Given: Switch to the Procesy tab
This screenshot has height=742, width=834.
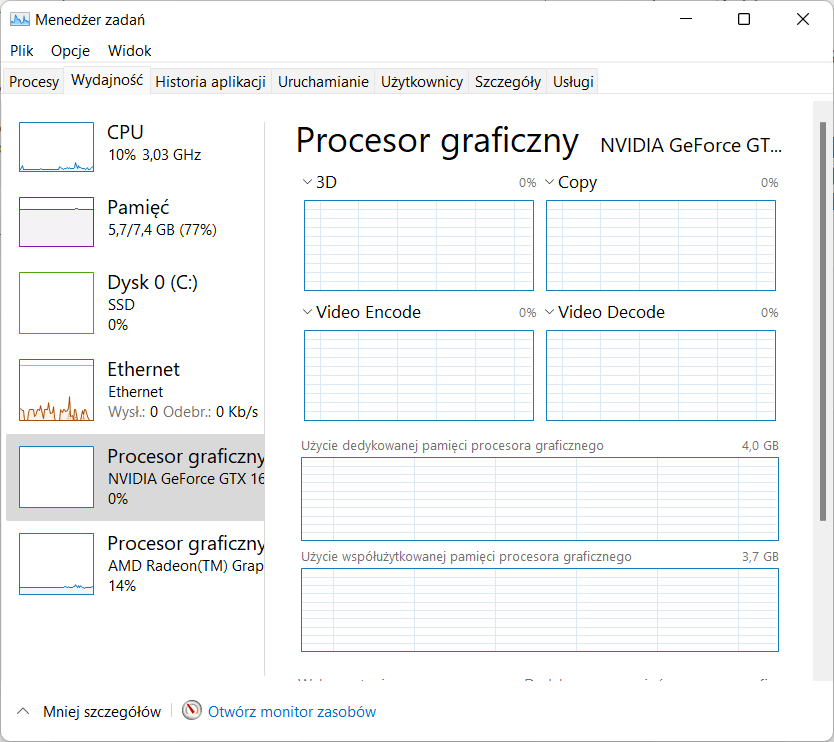Looking at the screenshot, I should pyautogui.click(x=34, y=82).
